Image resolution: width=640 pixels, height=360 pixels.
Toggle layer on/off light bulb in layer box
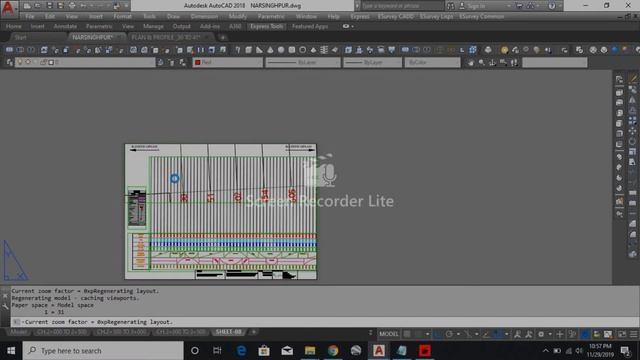coord(20,62)
